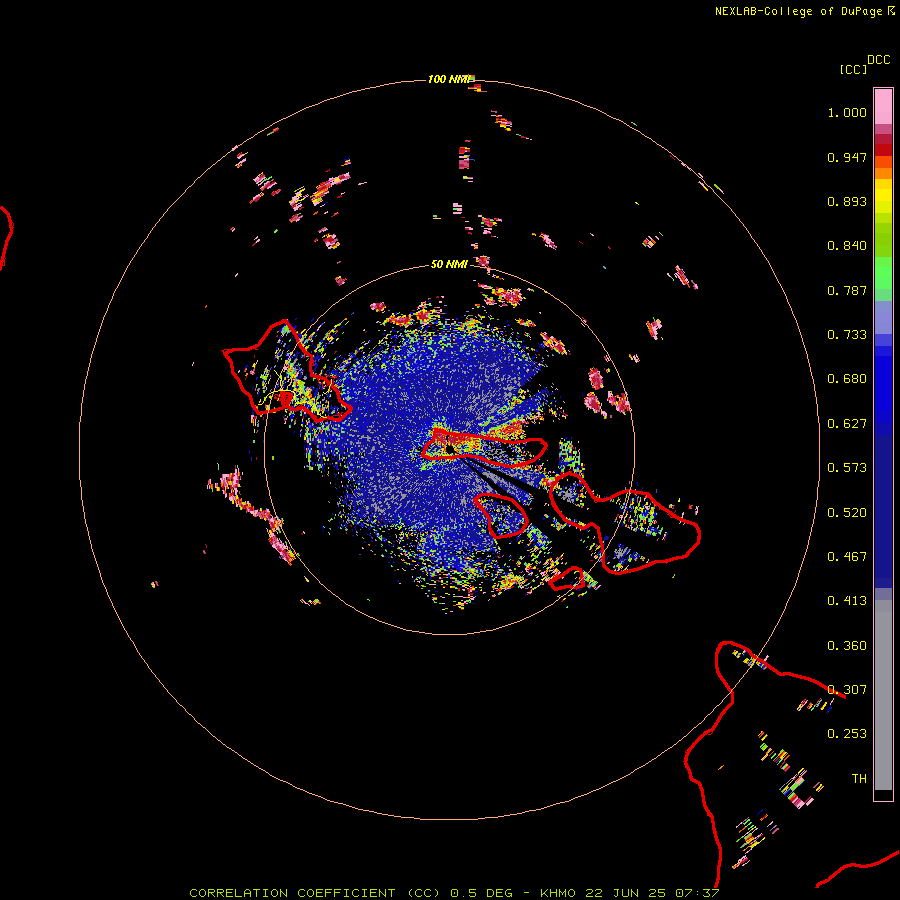Click the pink color band near 1.000
900x900 pixels.
(883, 107)
